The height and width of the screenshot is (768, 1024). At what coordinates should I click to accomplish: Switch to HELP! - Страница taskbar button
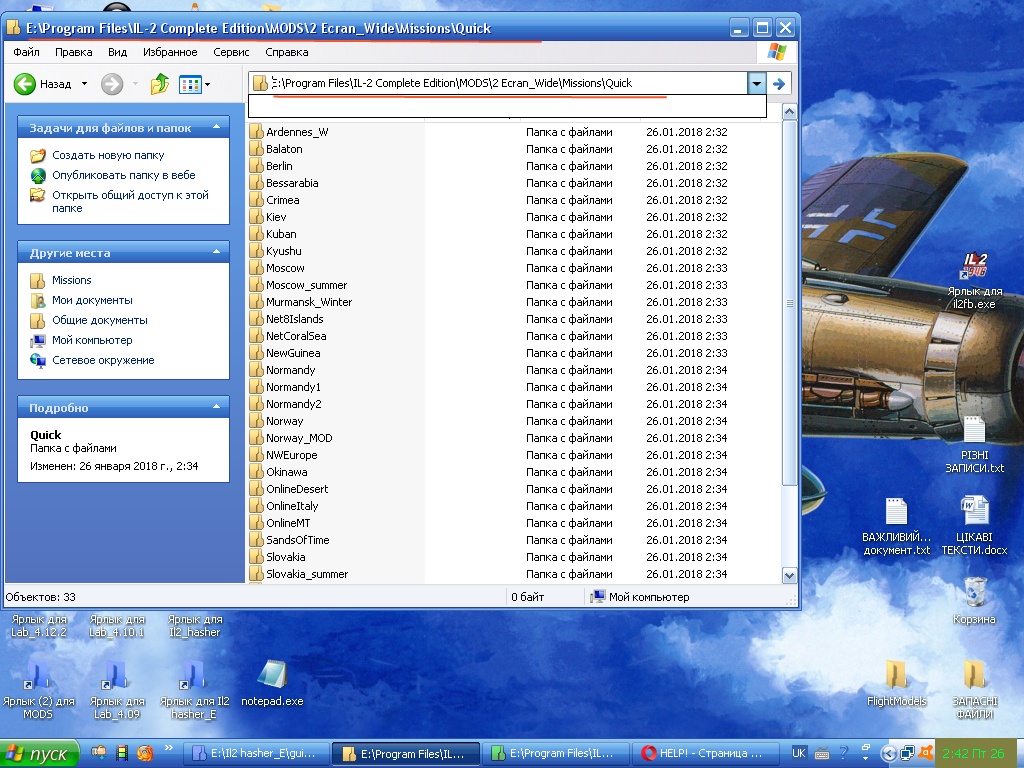706,753
